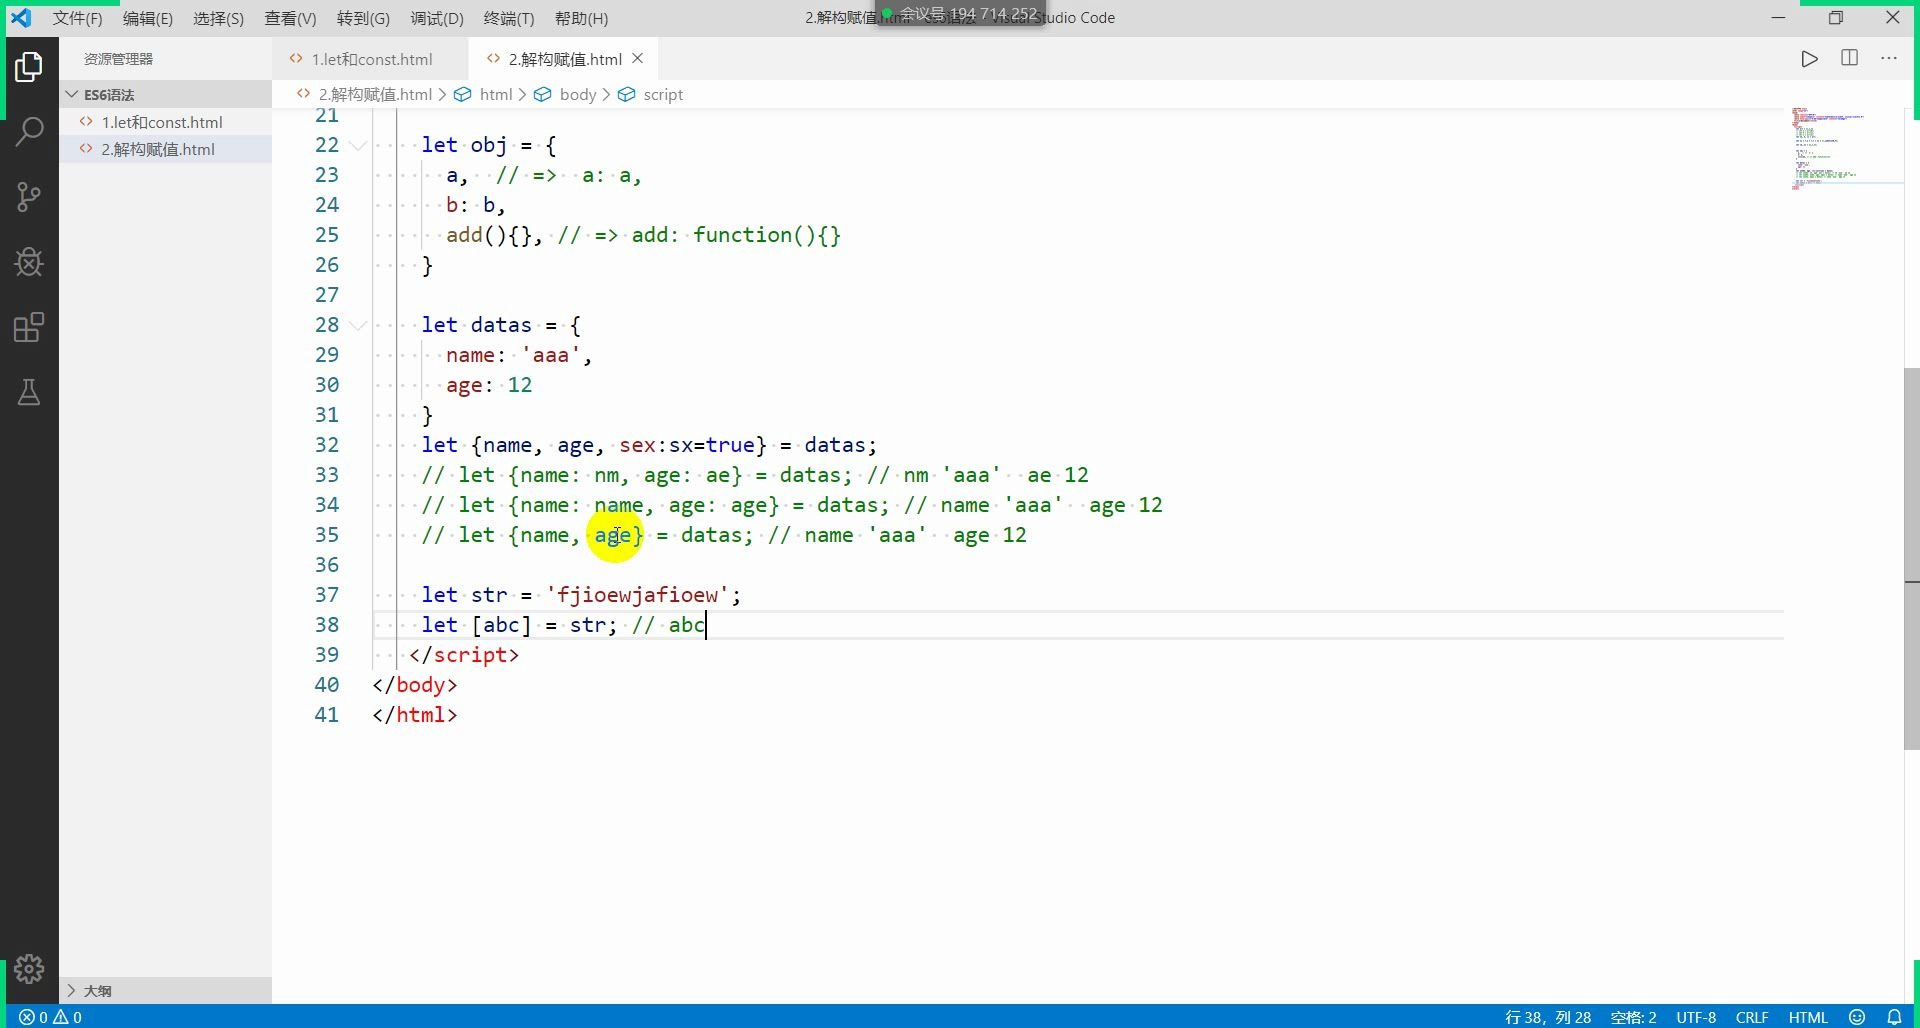Close the 2.解构赋值.html tab
Screen dimensions: 1920x1028
point(637,59)
